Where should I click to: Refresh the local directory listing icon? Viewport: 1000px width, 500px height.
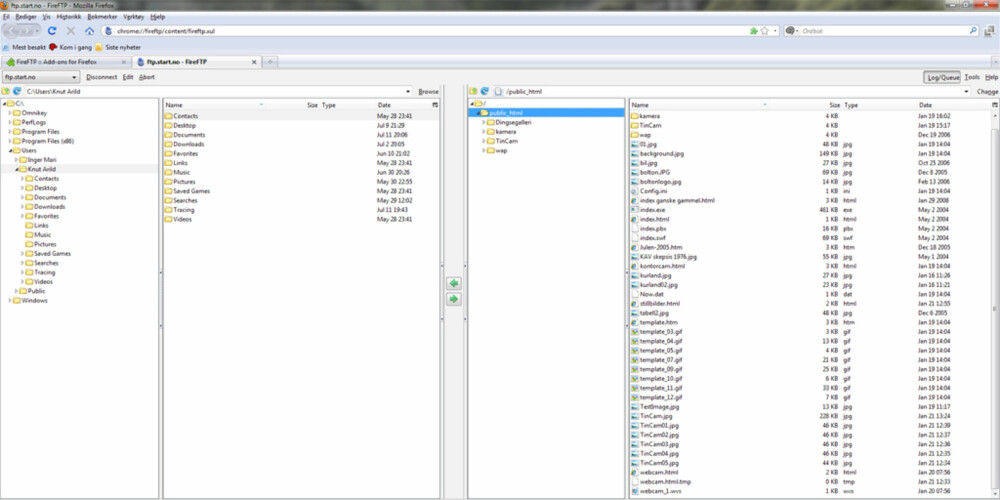pos(17,91)
